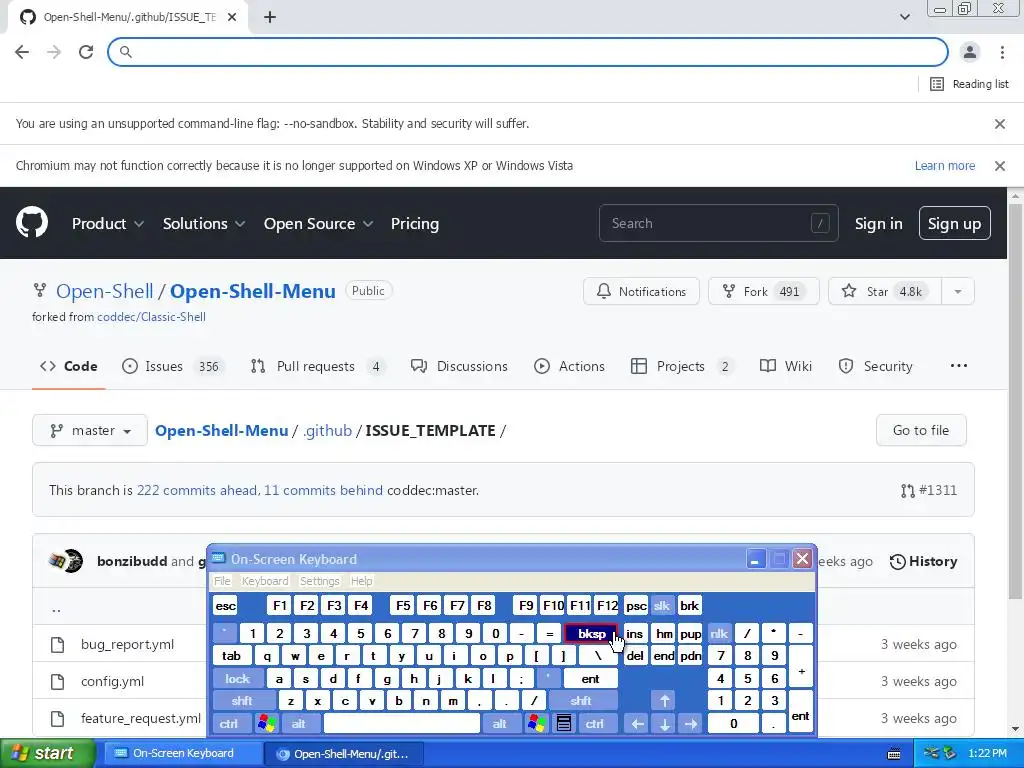Click the Sign up button
This screenshot has width=1024, height=768.
pyautogui.click(x=954, y=223)
